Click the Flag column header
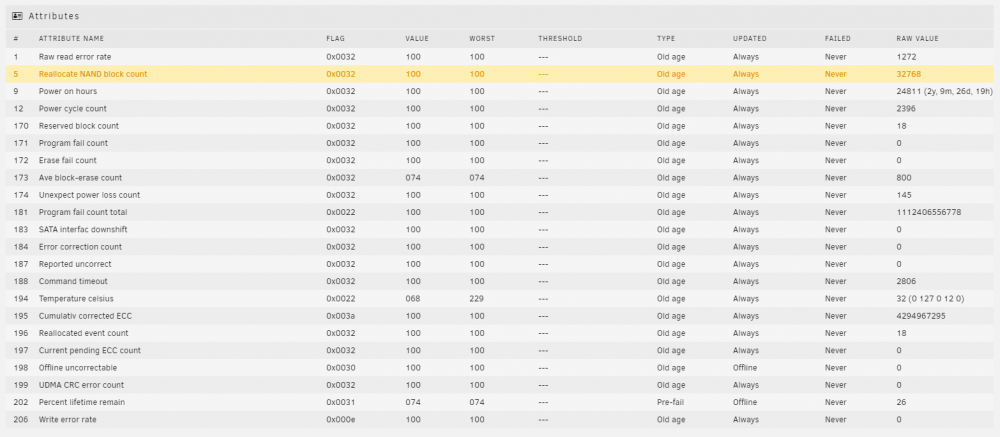Image resolution: width=1000 pixels, height=437 pixels. click(x=335, y=39)
